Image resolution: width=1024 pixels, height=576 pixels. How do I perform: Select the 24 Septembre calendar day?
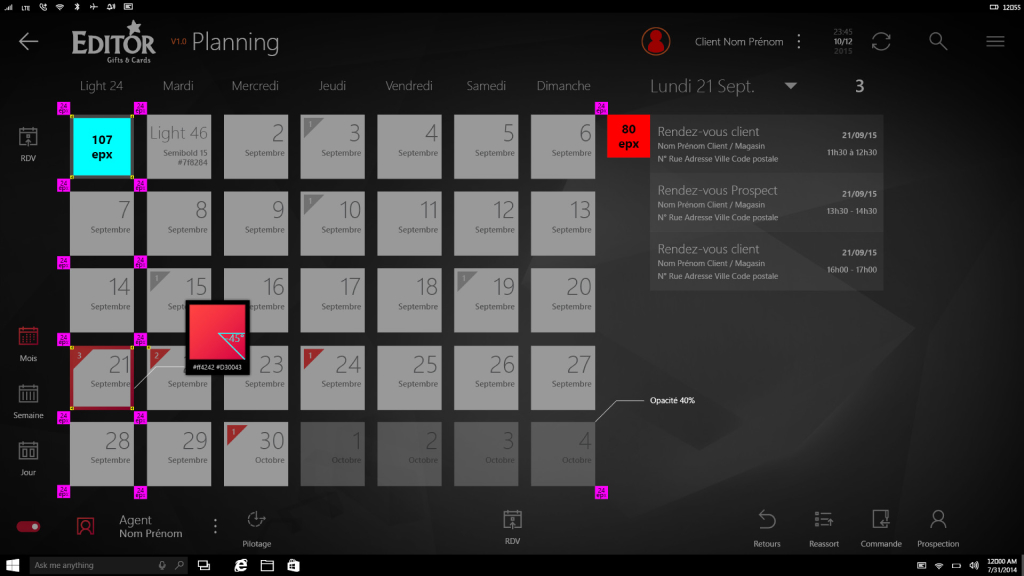(333, 377)
